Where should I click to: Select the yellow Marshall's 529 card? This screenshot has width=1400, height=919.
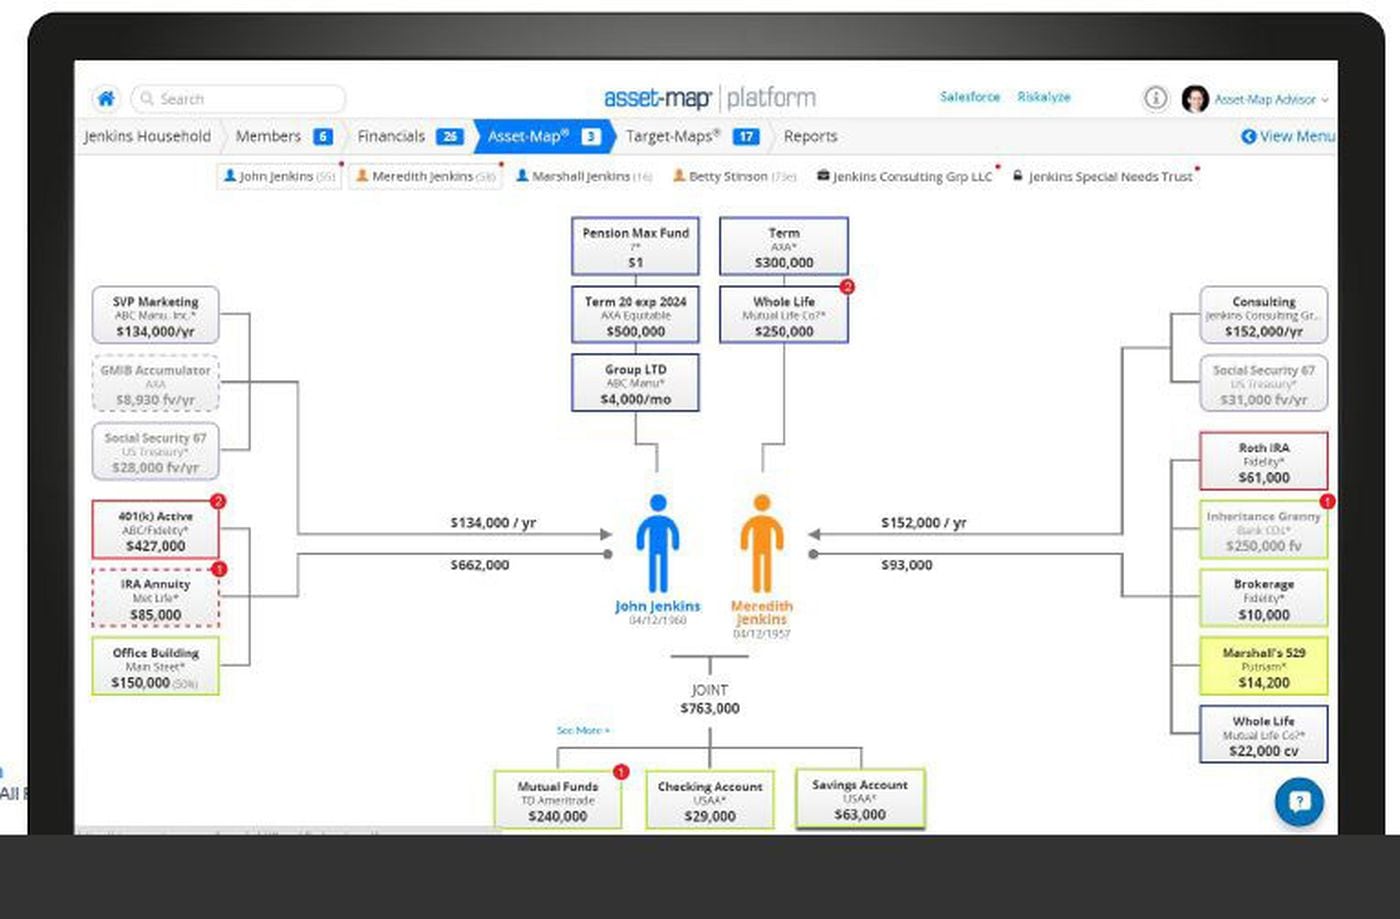[1263, 667]
